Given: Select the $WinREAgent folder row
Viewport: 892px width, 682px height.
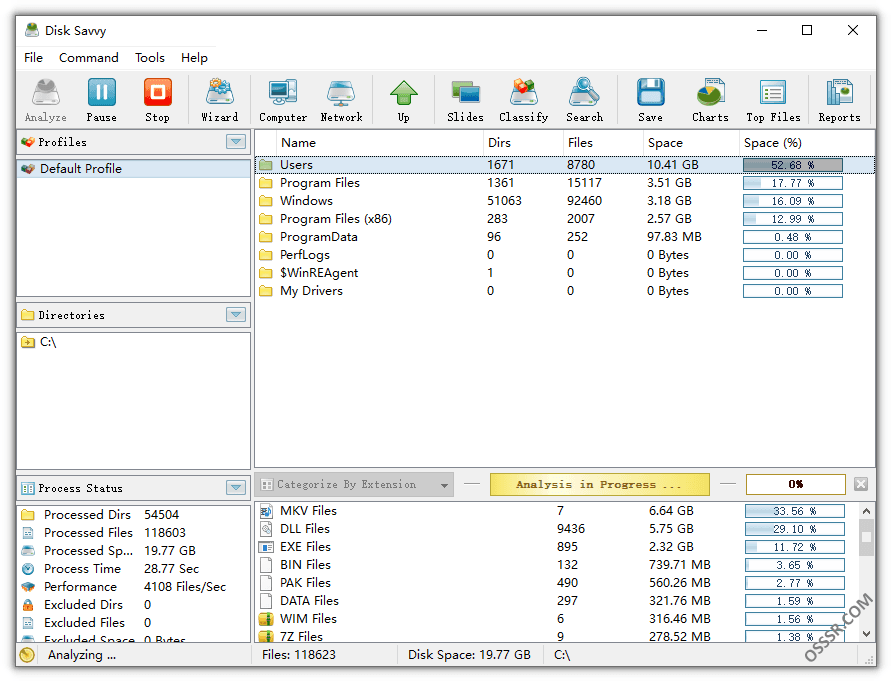Looking at the screenshot, I should (564, 273).
